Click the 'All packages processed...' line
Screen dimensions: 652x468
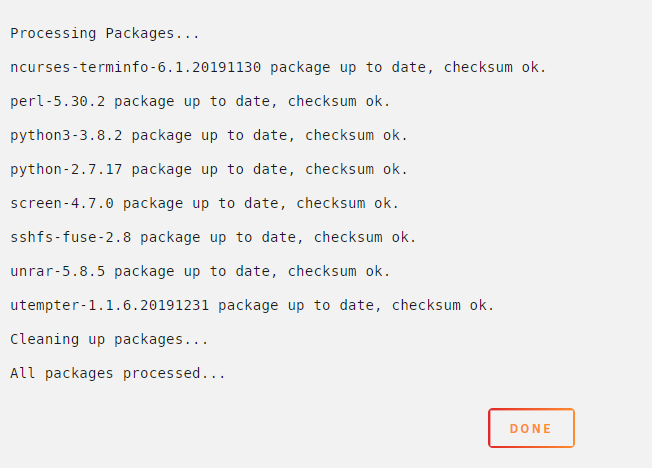(118, 373)
